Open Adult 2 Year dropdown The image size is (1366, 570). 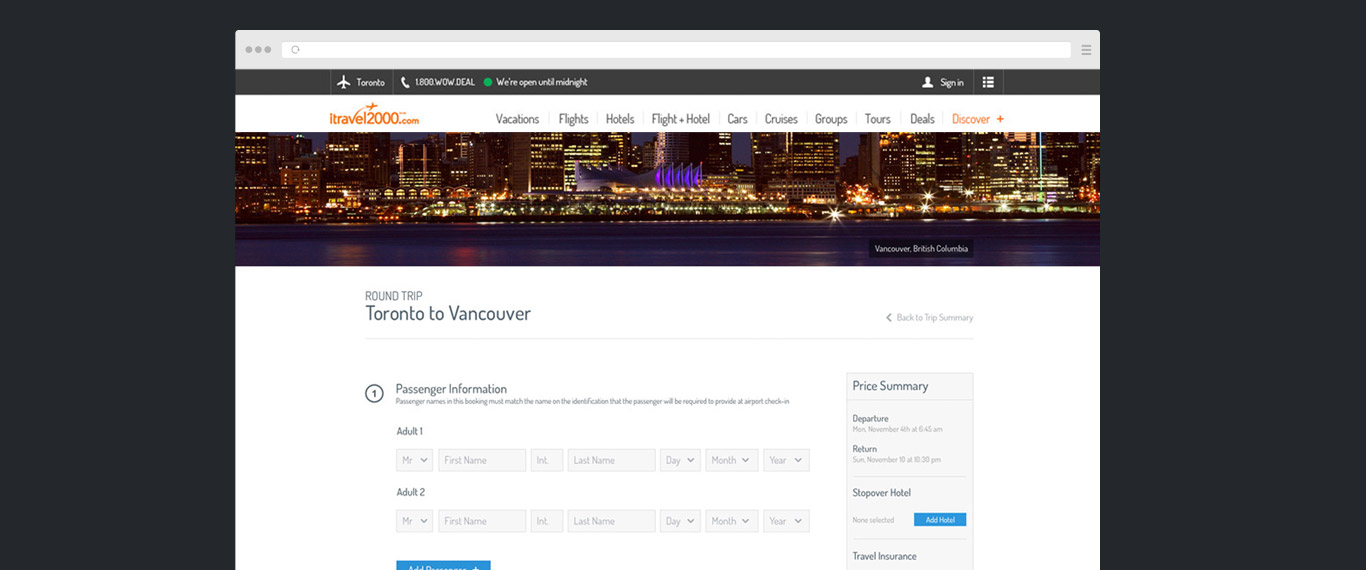tap(786, 521)
